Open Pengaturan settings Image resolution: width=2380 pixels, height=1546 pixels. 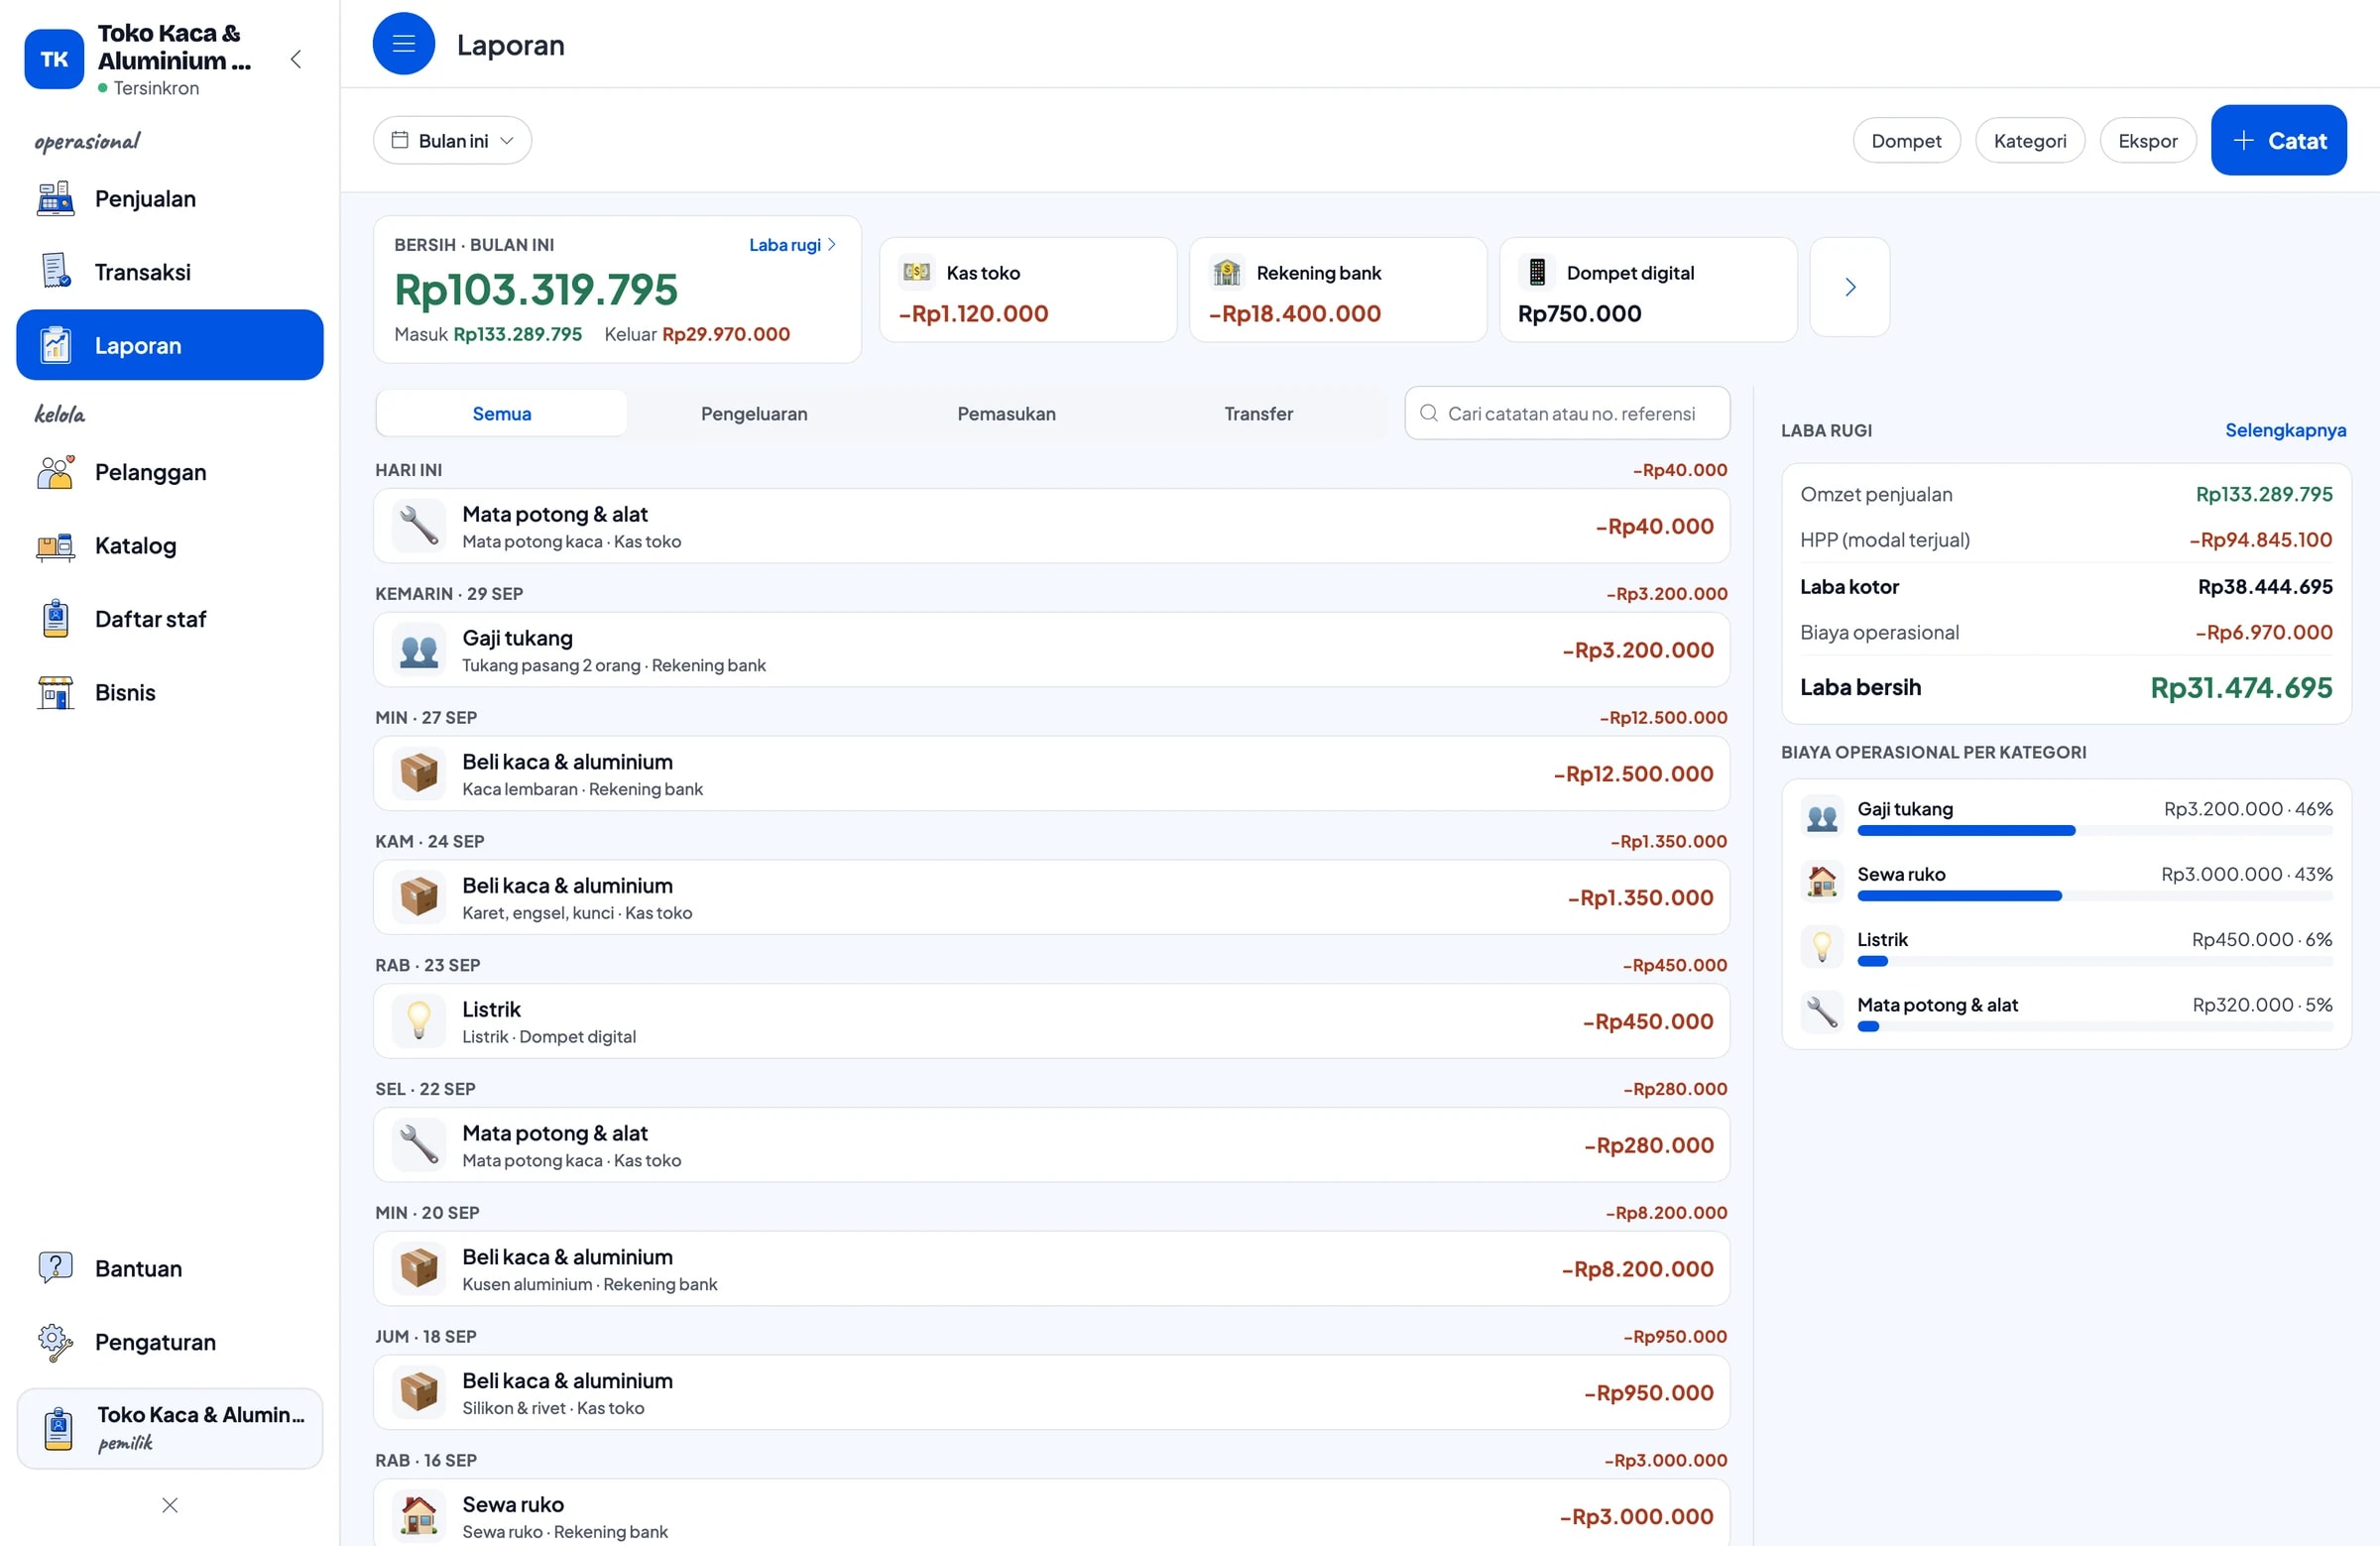[x=170, y=1342]
